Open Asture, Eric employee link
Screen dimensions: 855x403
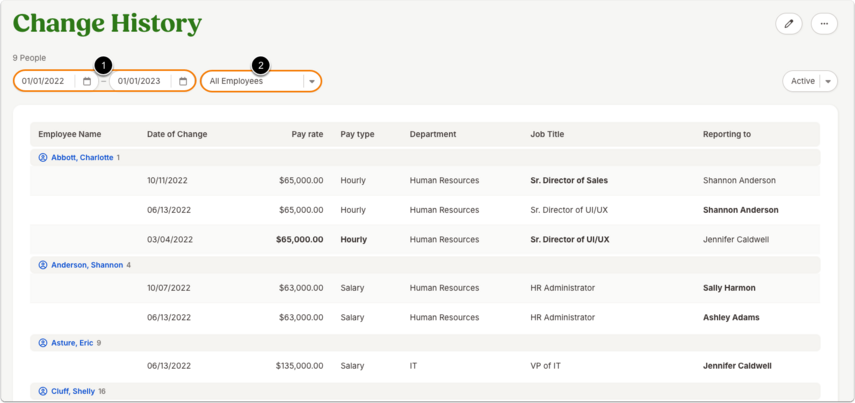coord(72,343)
